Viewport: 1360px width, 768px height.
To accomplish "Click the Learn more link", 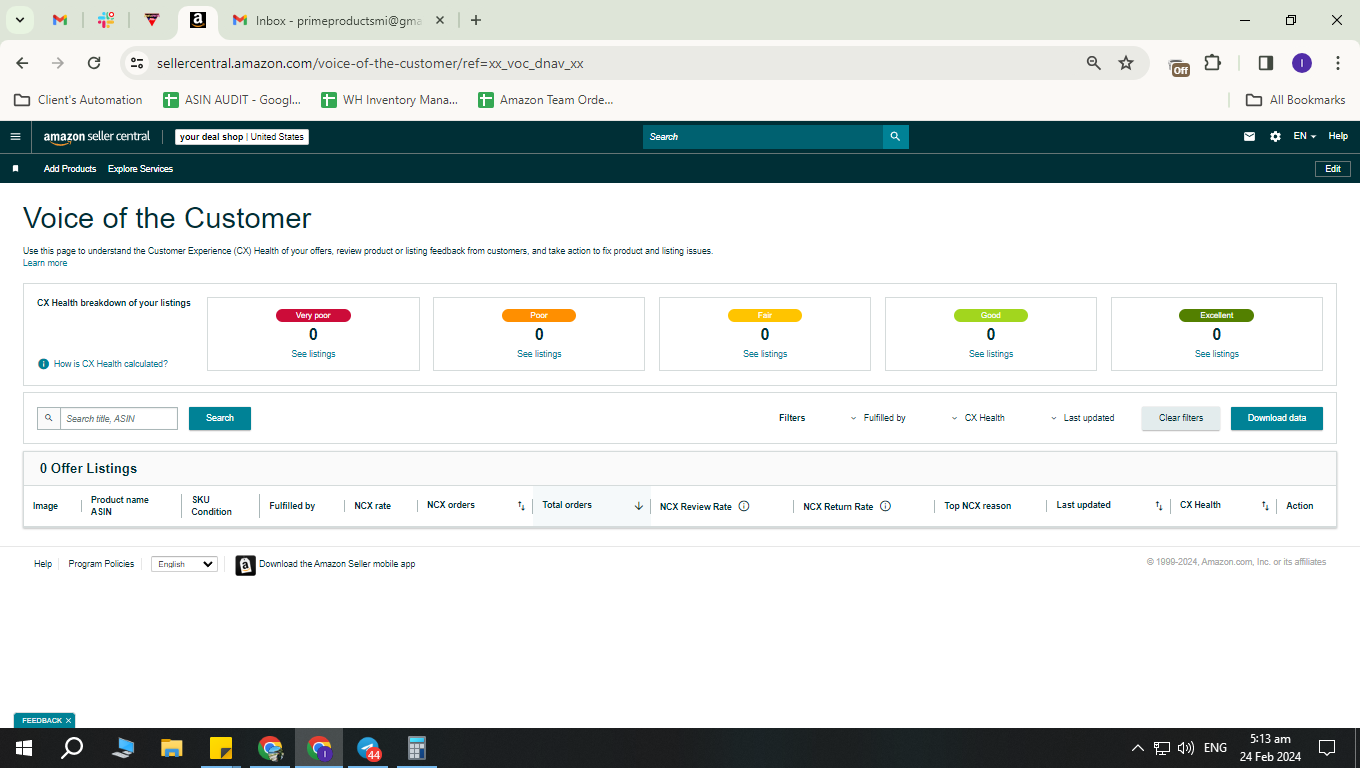I will click(45, 263).
